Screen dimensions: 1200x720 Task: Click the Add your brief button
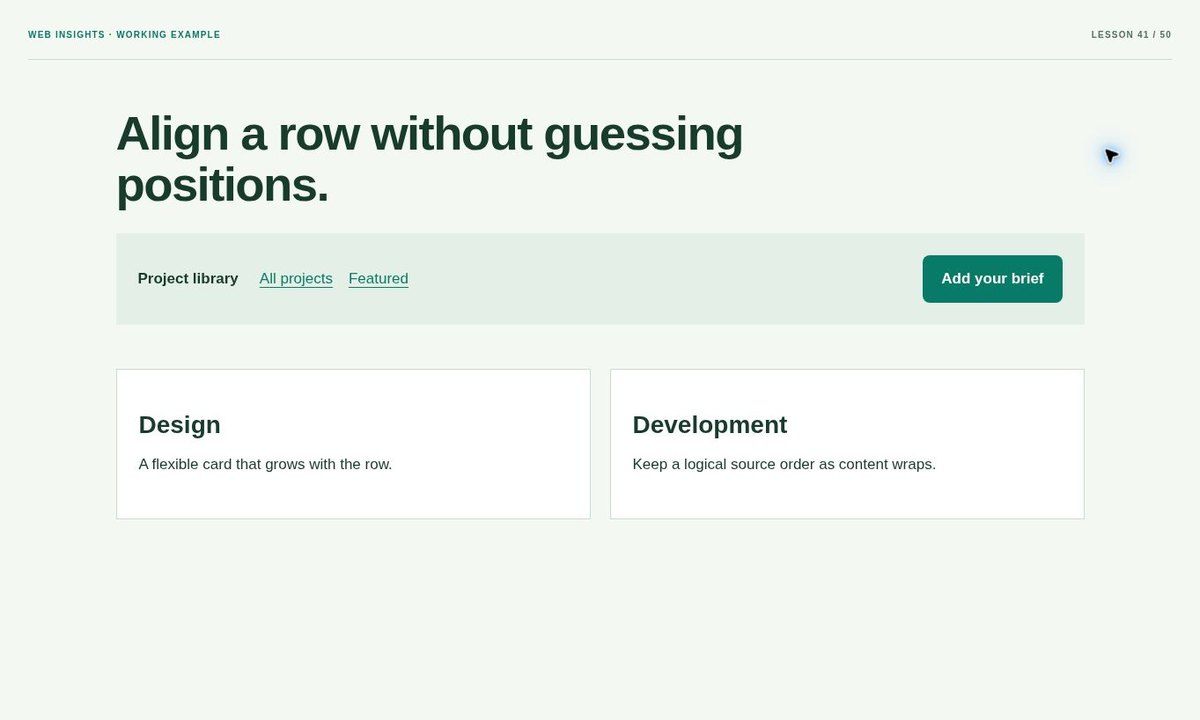(x=992, y=279)
